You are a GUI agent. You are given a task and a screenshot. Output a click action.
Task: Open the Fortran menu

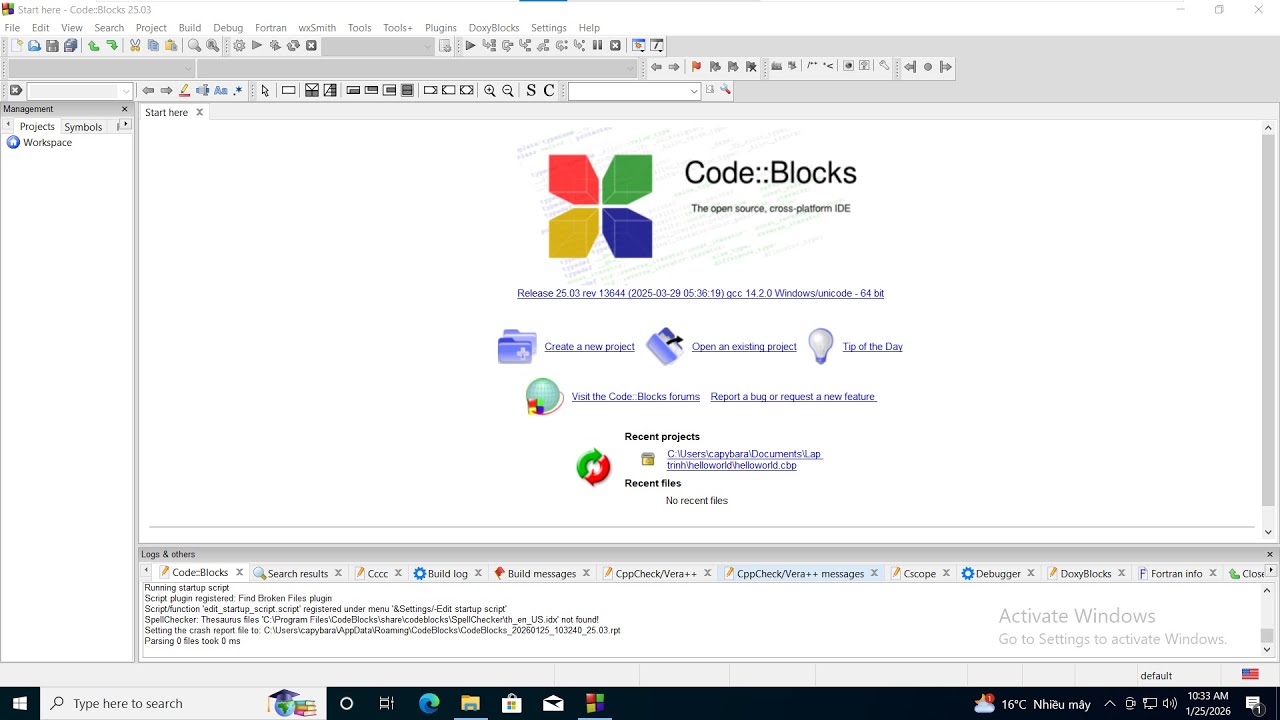pyautogui.click(x=271, y=28)
